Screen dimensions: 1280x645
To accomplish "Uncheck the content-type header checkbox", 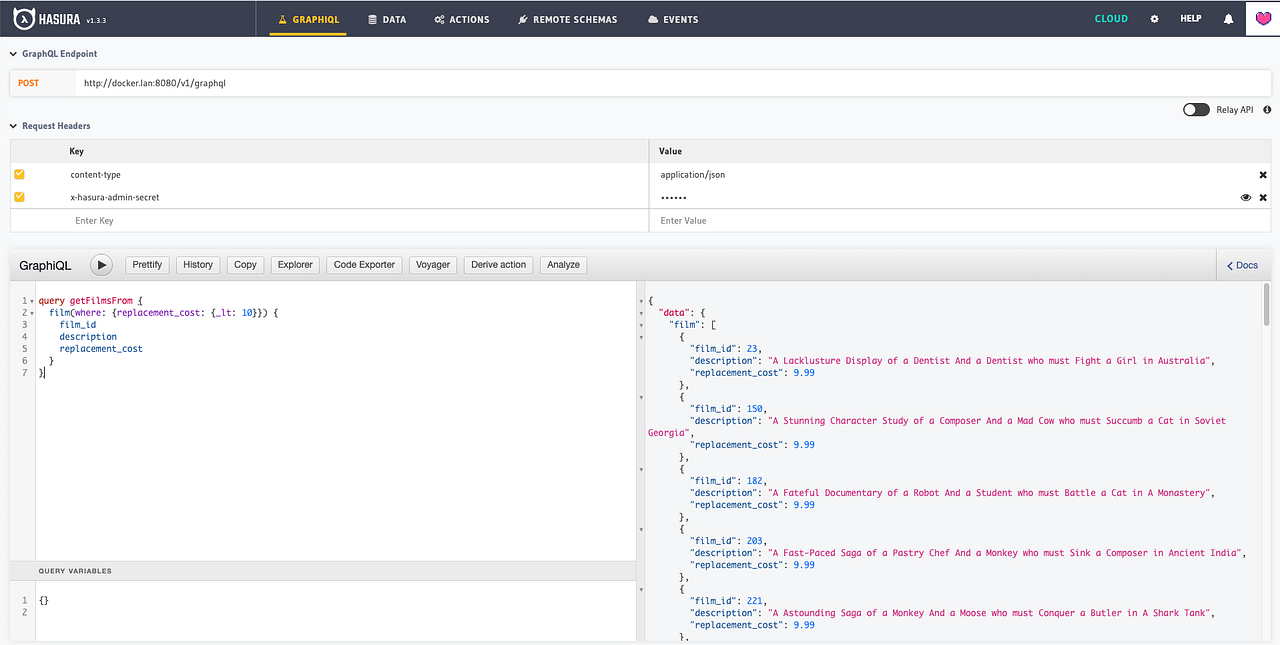I will pos(18,174).
